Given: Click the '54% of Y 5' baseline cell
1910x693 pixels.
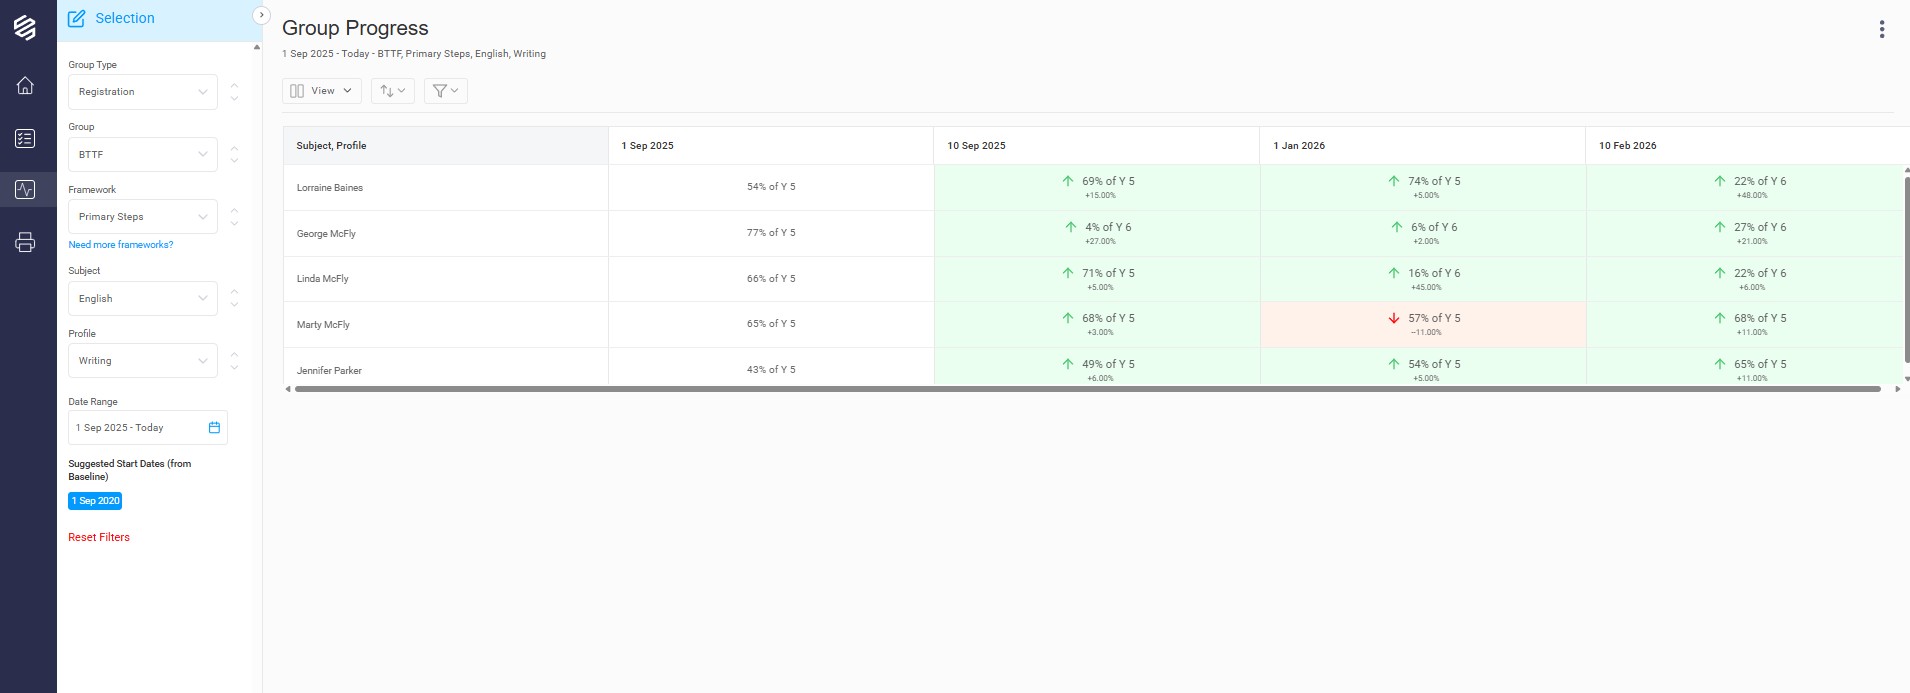Looking at the screenshot, I should click(771, 187).
